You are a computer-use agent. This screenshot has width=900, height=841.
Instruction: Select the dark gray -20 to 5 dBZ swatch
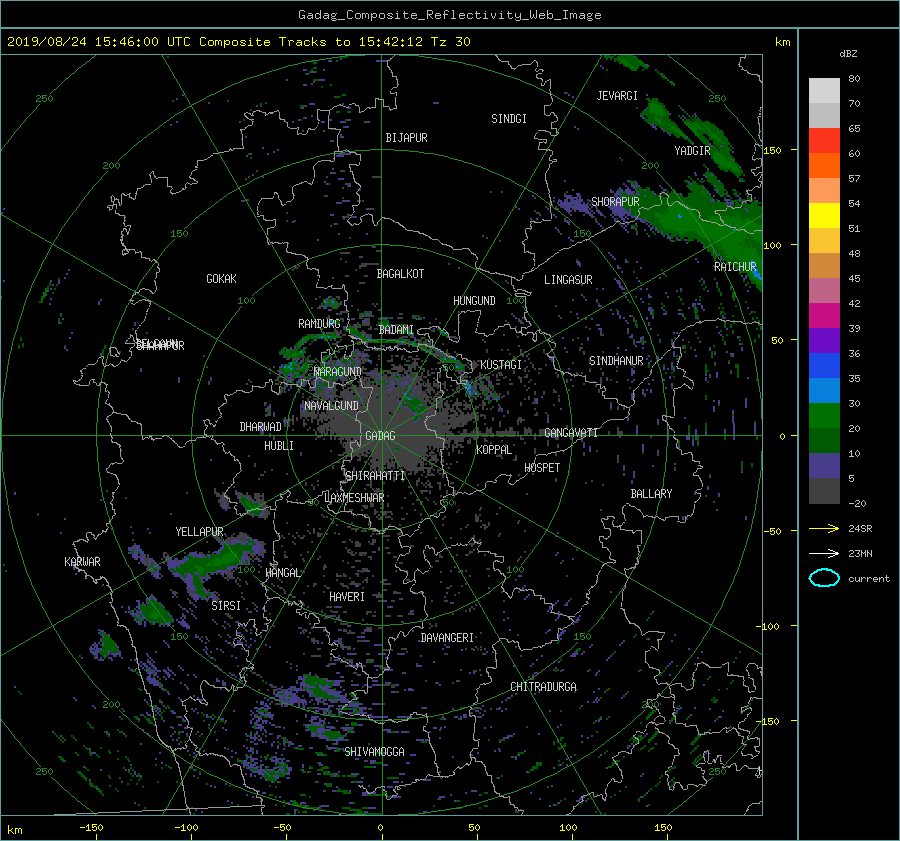(x=824, y=491)
